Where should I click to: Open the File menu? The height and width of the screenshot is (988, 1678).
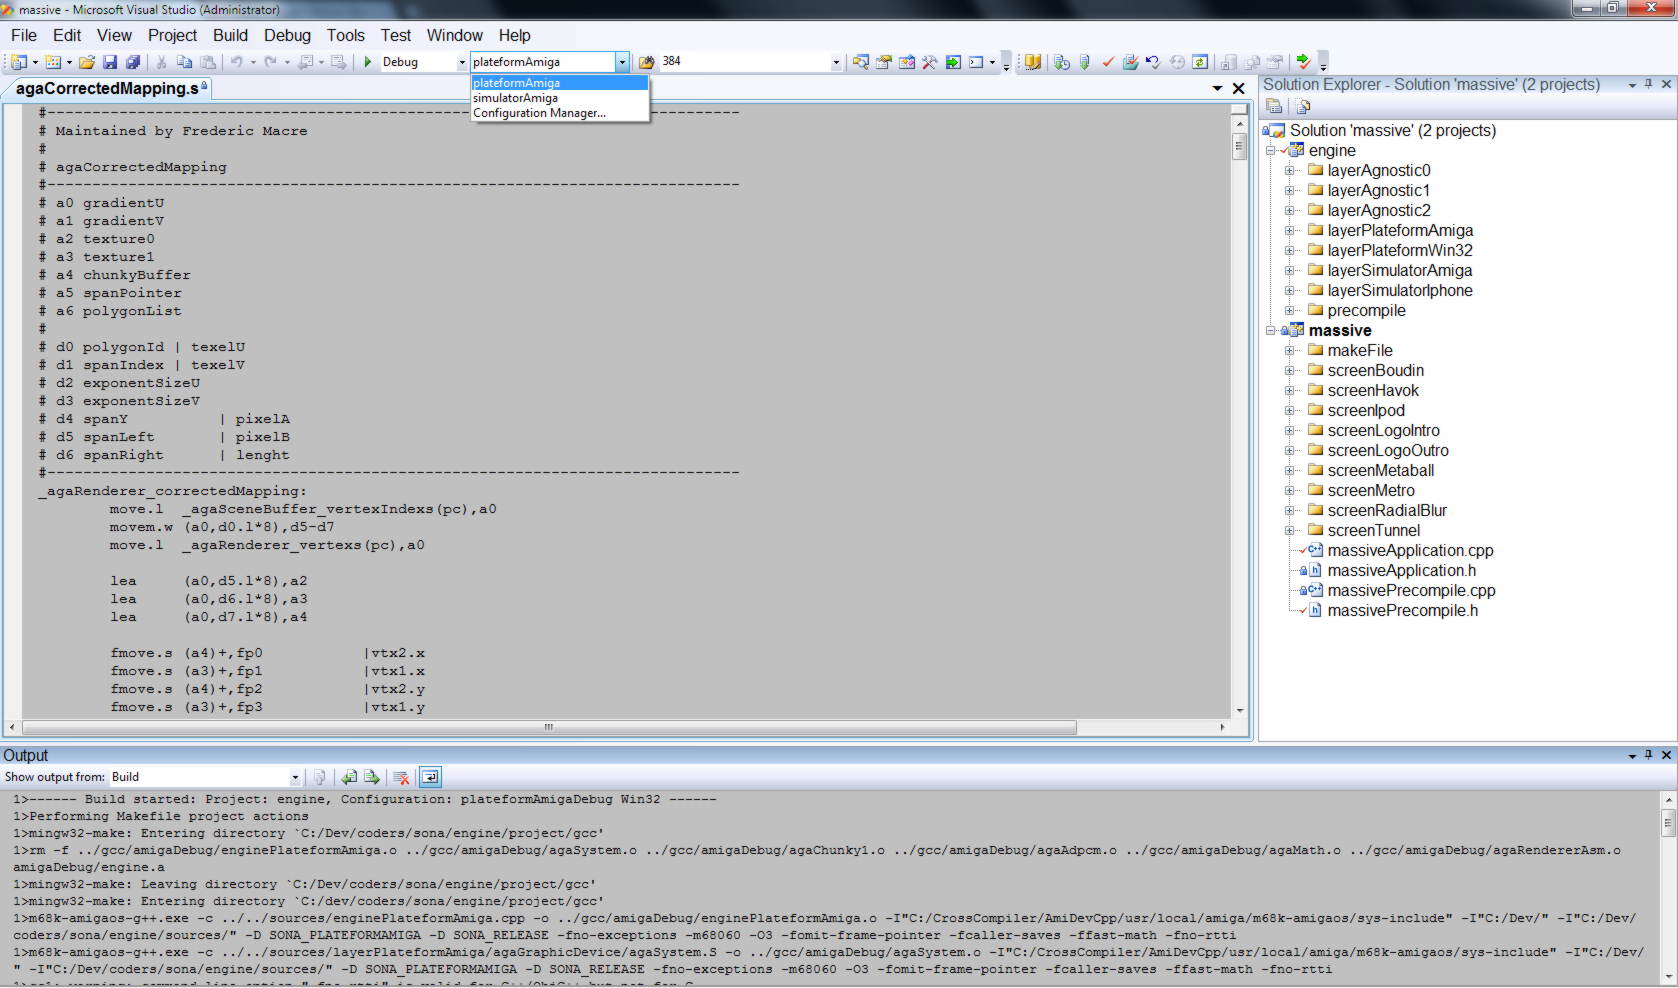[x=24, y=35]
